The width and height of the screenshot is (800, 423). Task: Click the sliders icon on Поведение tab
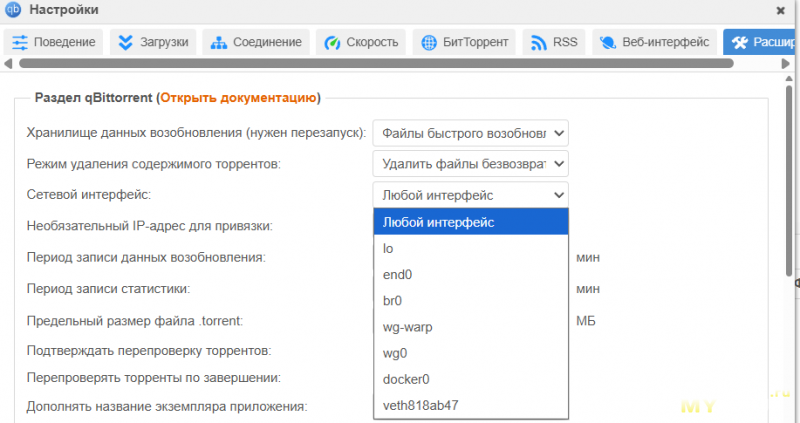[x=20, y=42]
